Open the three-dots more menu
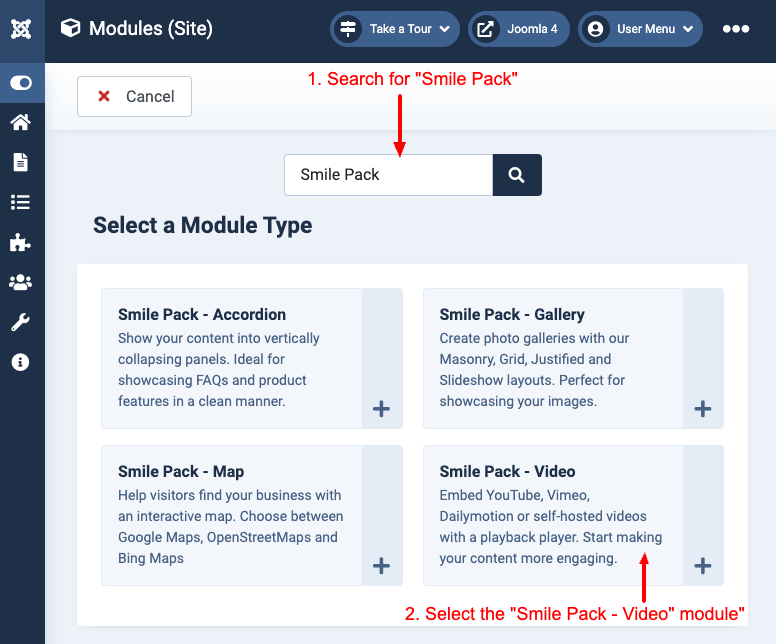 (736, 29)
